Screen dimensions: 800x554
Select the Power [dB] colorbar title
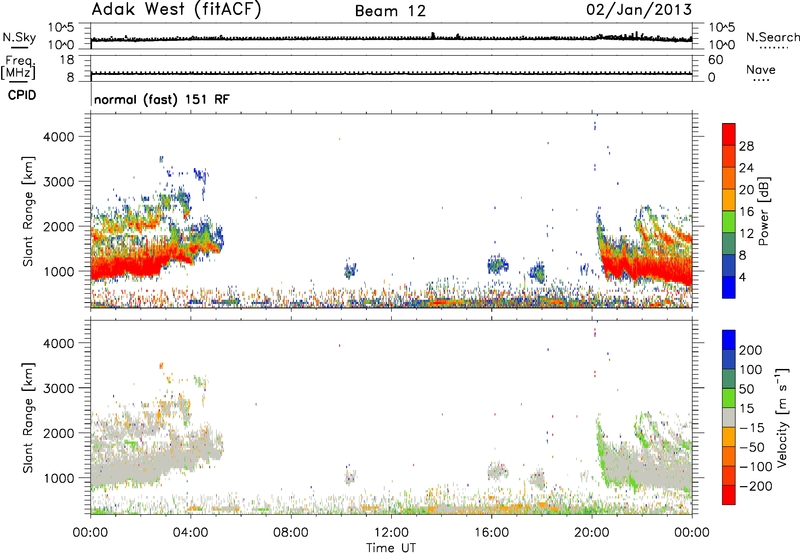coord(764,211)
